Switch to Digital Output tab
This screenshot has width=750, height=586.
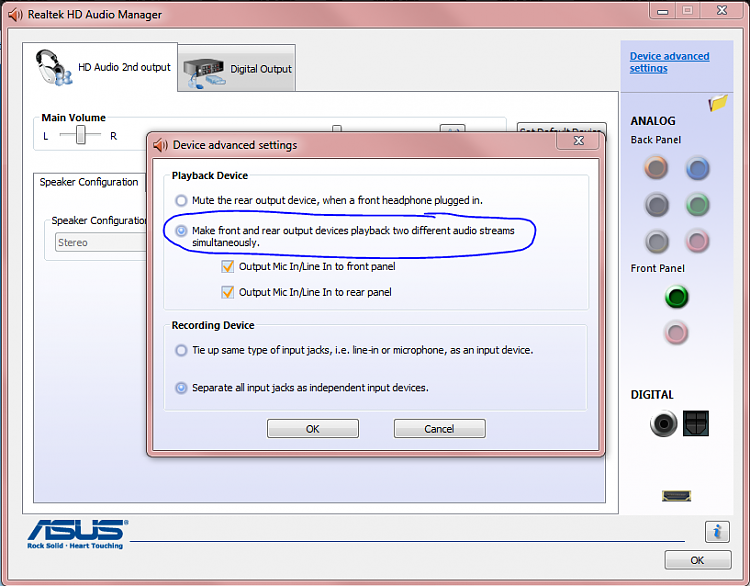236,69
